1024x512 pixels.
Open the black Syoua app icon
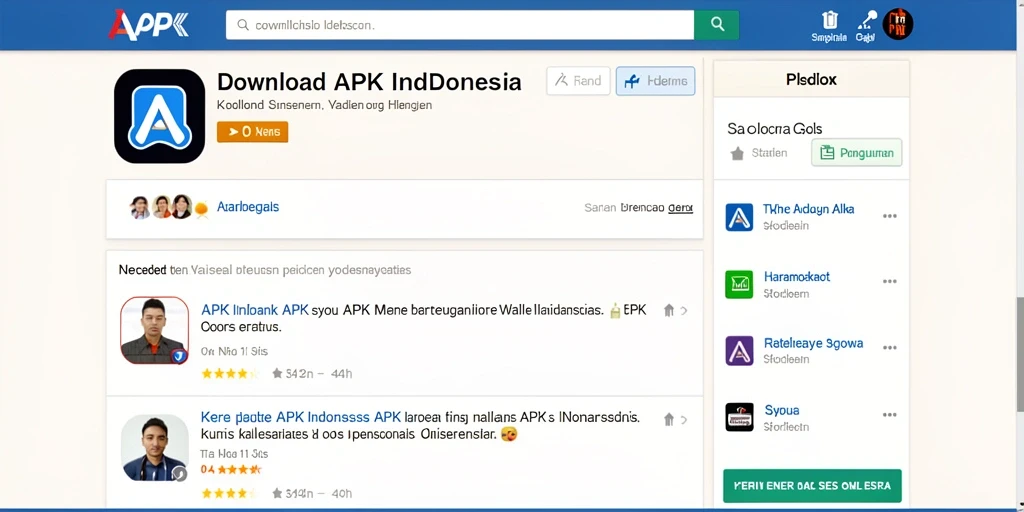click(739, 417)
